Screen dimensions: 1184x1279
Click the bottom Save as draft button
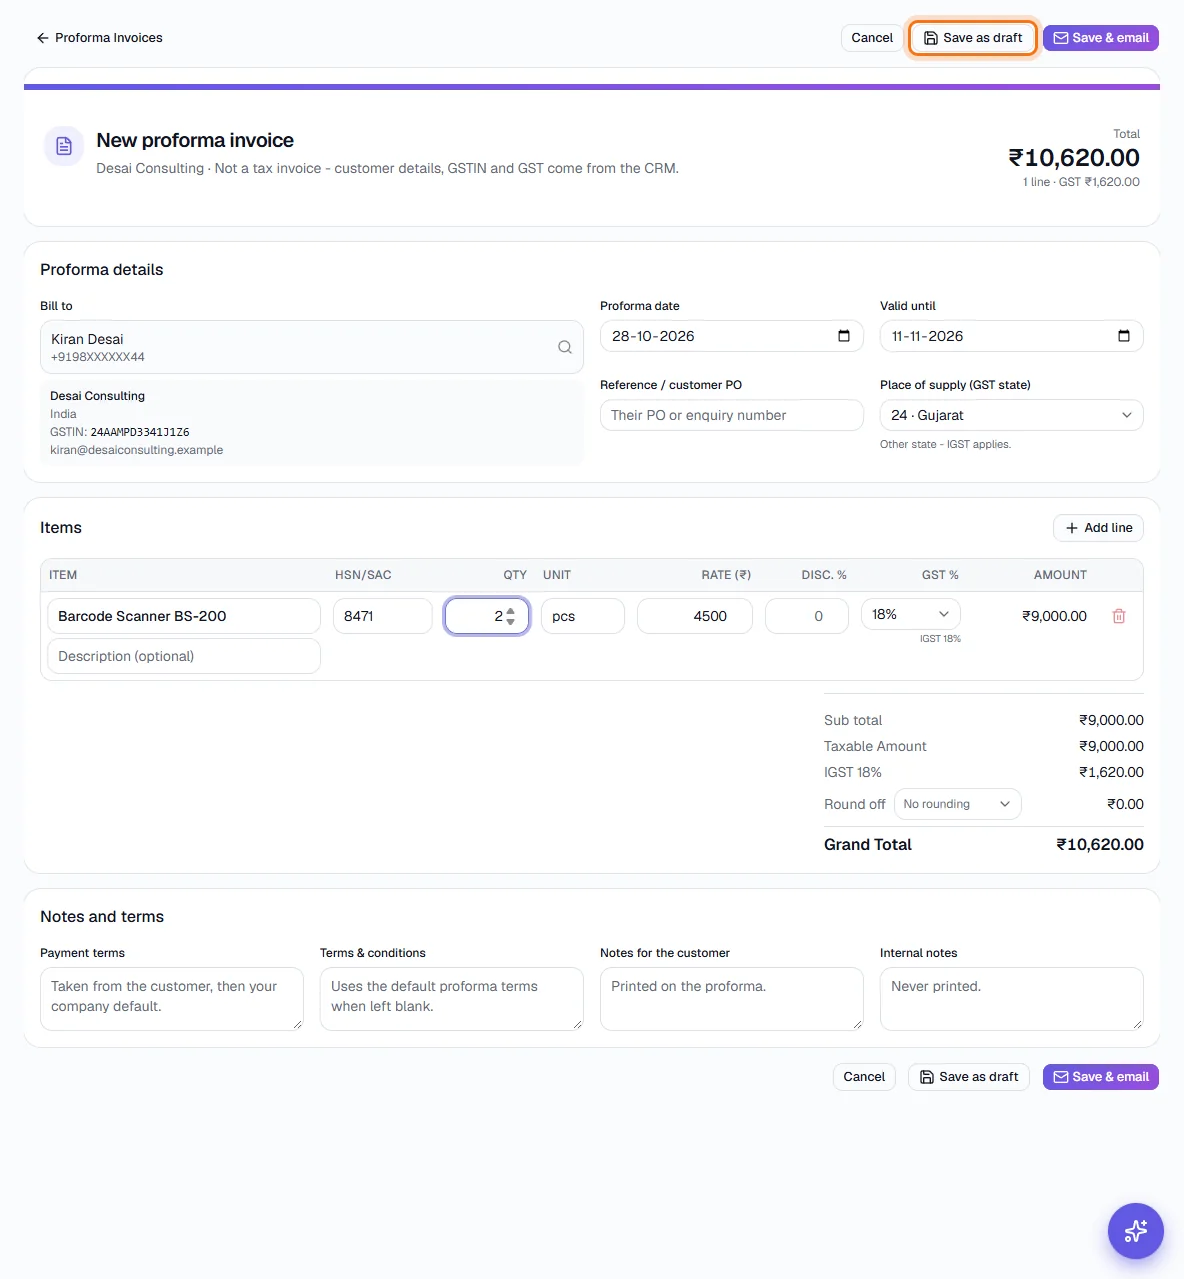click(x=969, y=1077)
